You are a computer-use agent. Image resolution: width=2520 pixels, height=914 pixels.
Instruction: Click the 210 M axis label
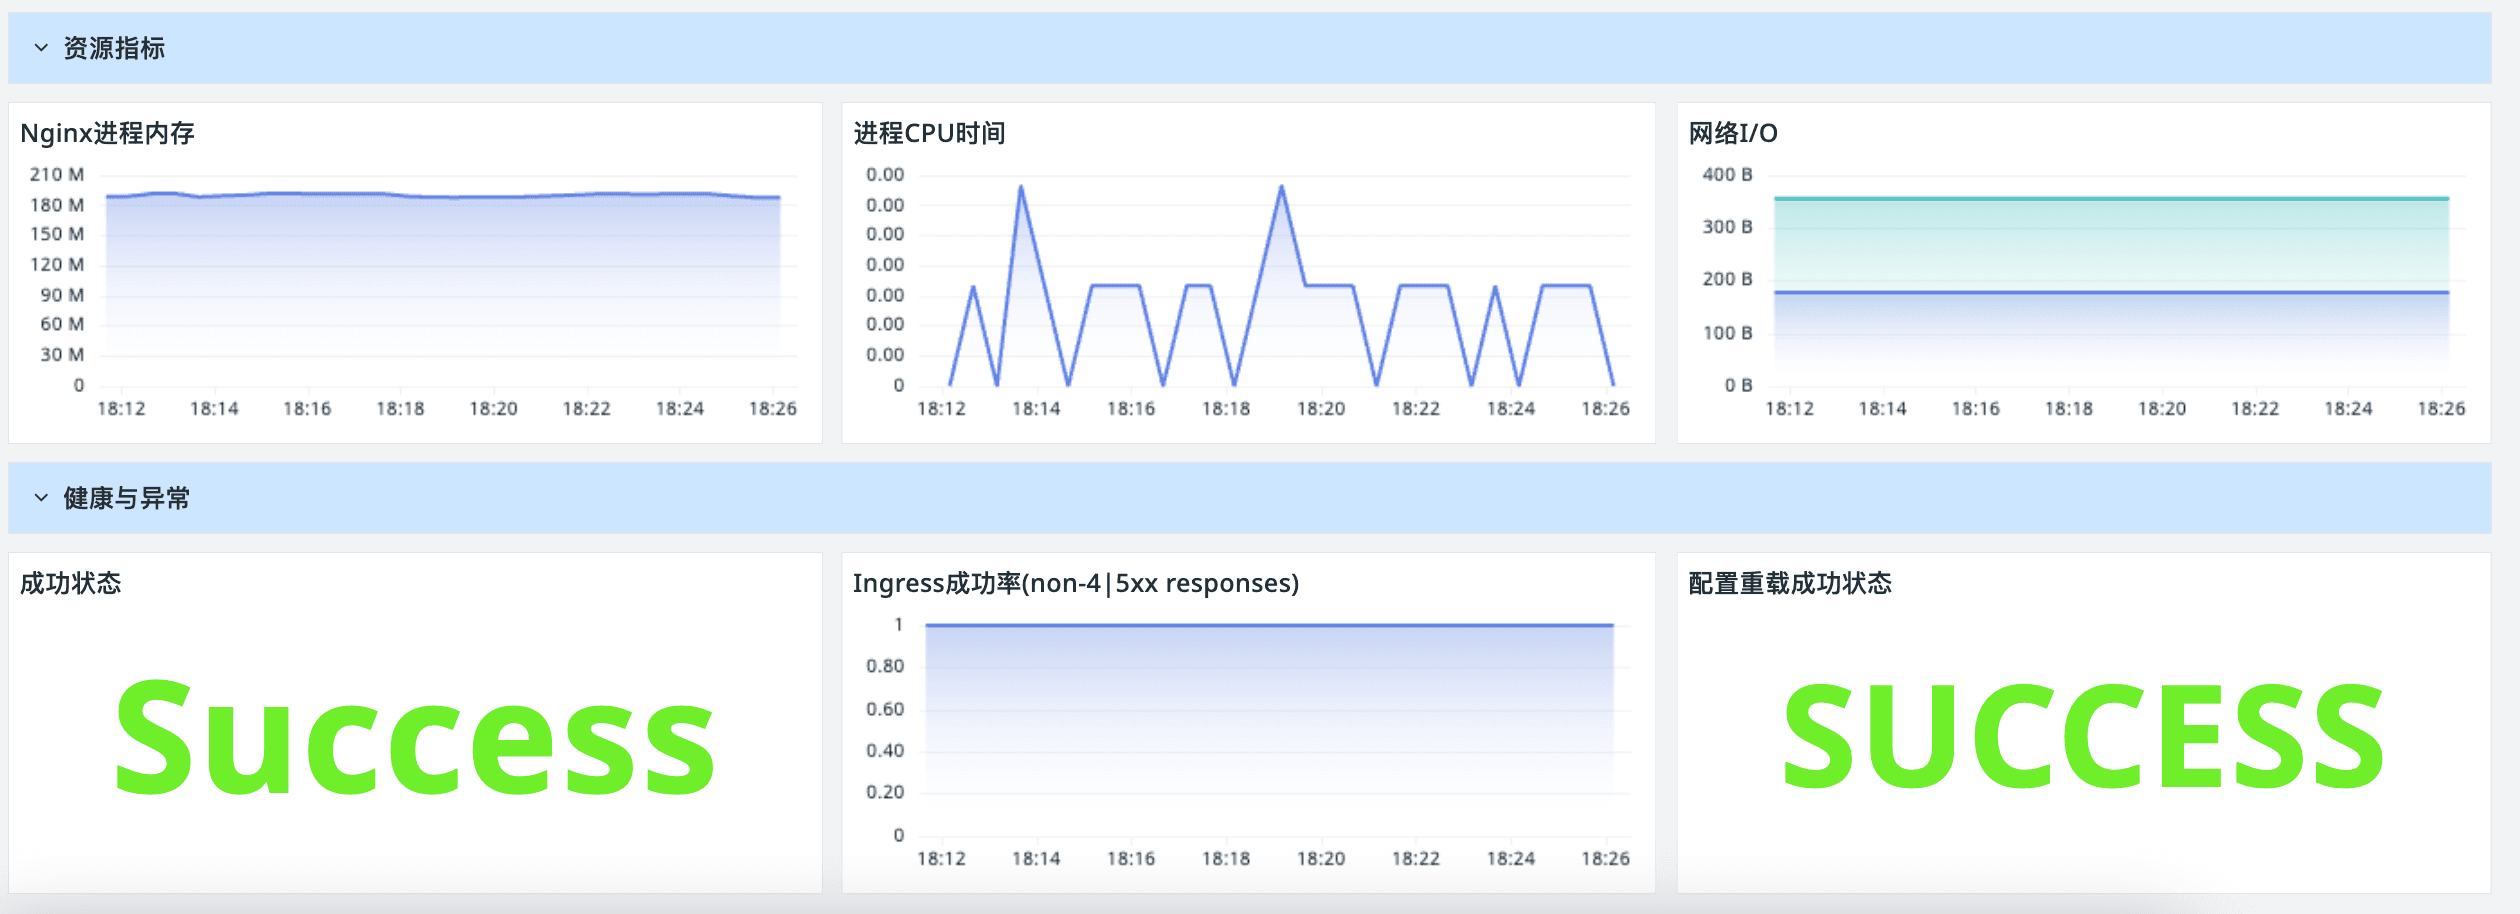tap(57, 174)
